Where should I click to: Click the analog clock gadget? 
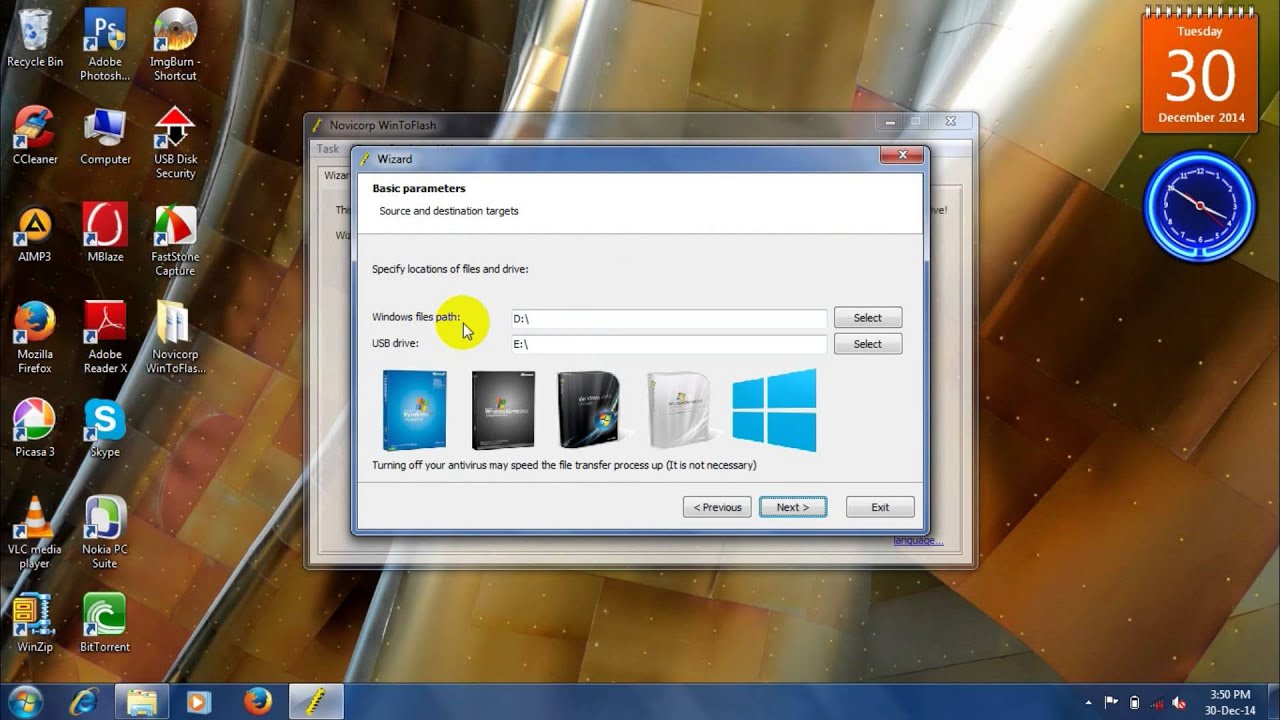click(1200, 205)
